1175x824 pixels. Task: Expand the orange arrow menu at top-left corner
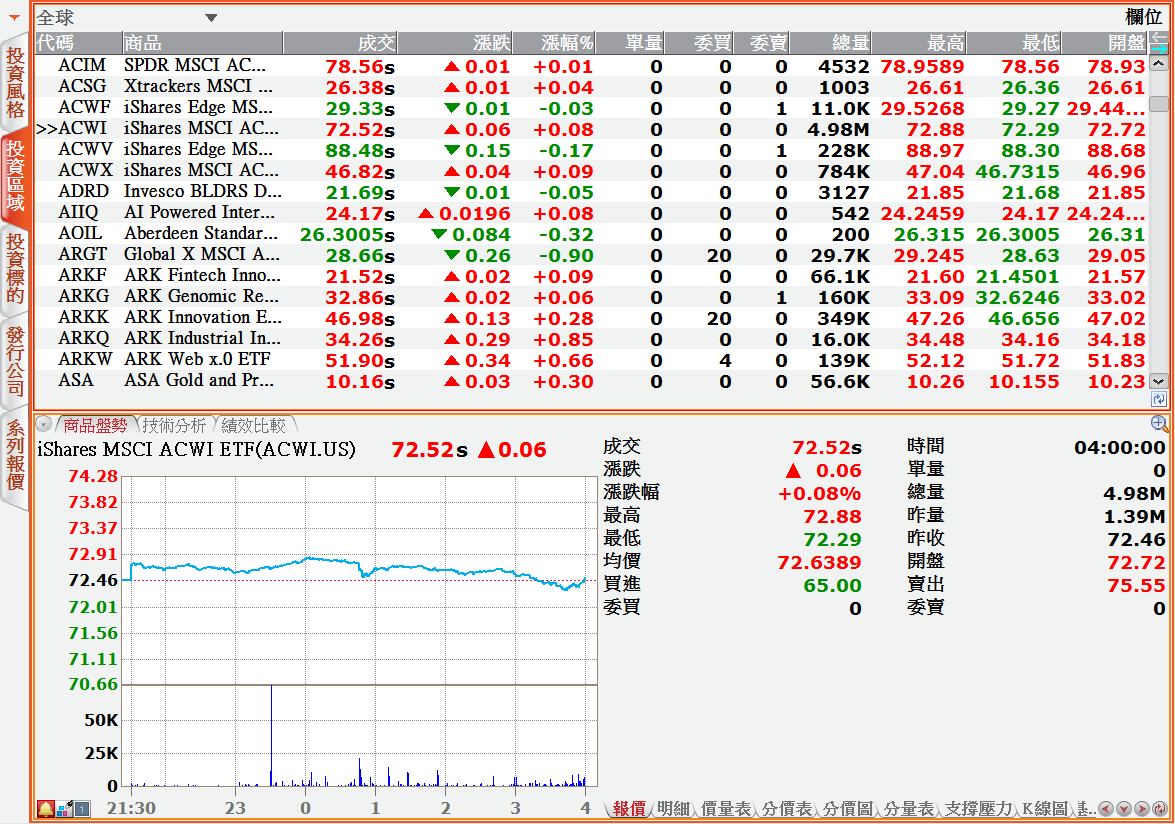click(14, 17)
